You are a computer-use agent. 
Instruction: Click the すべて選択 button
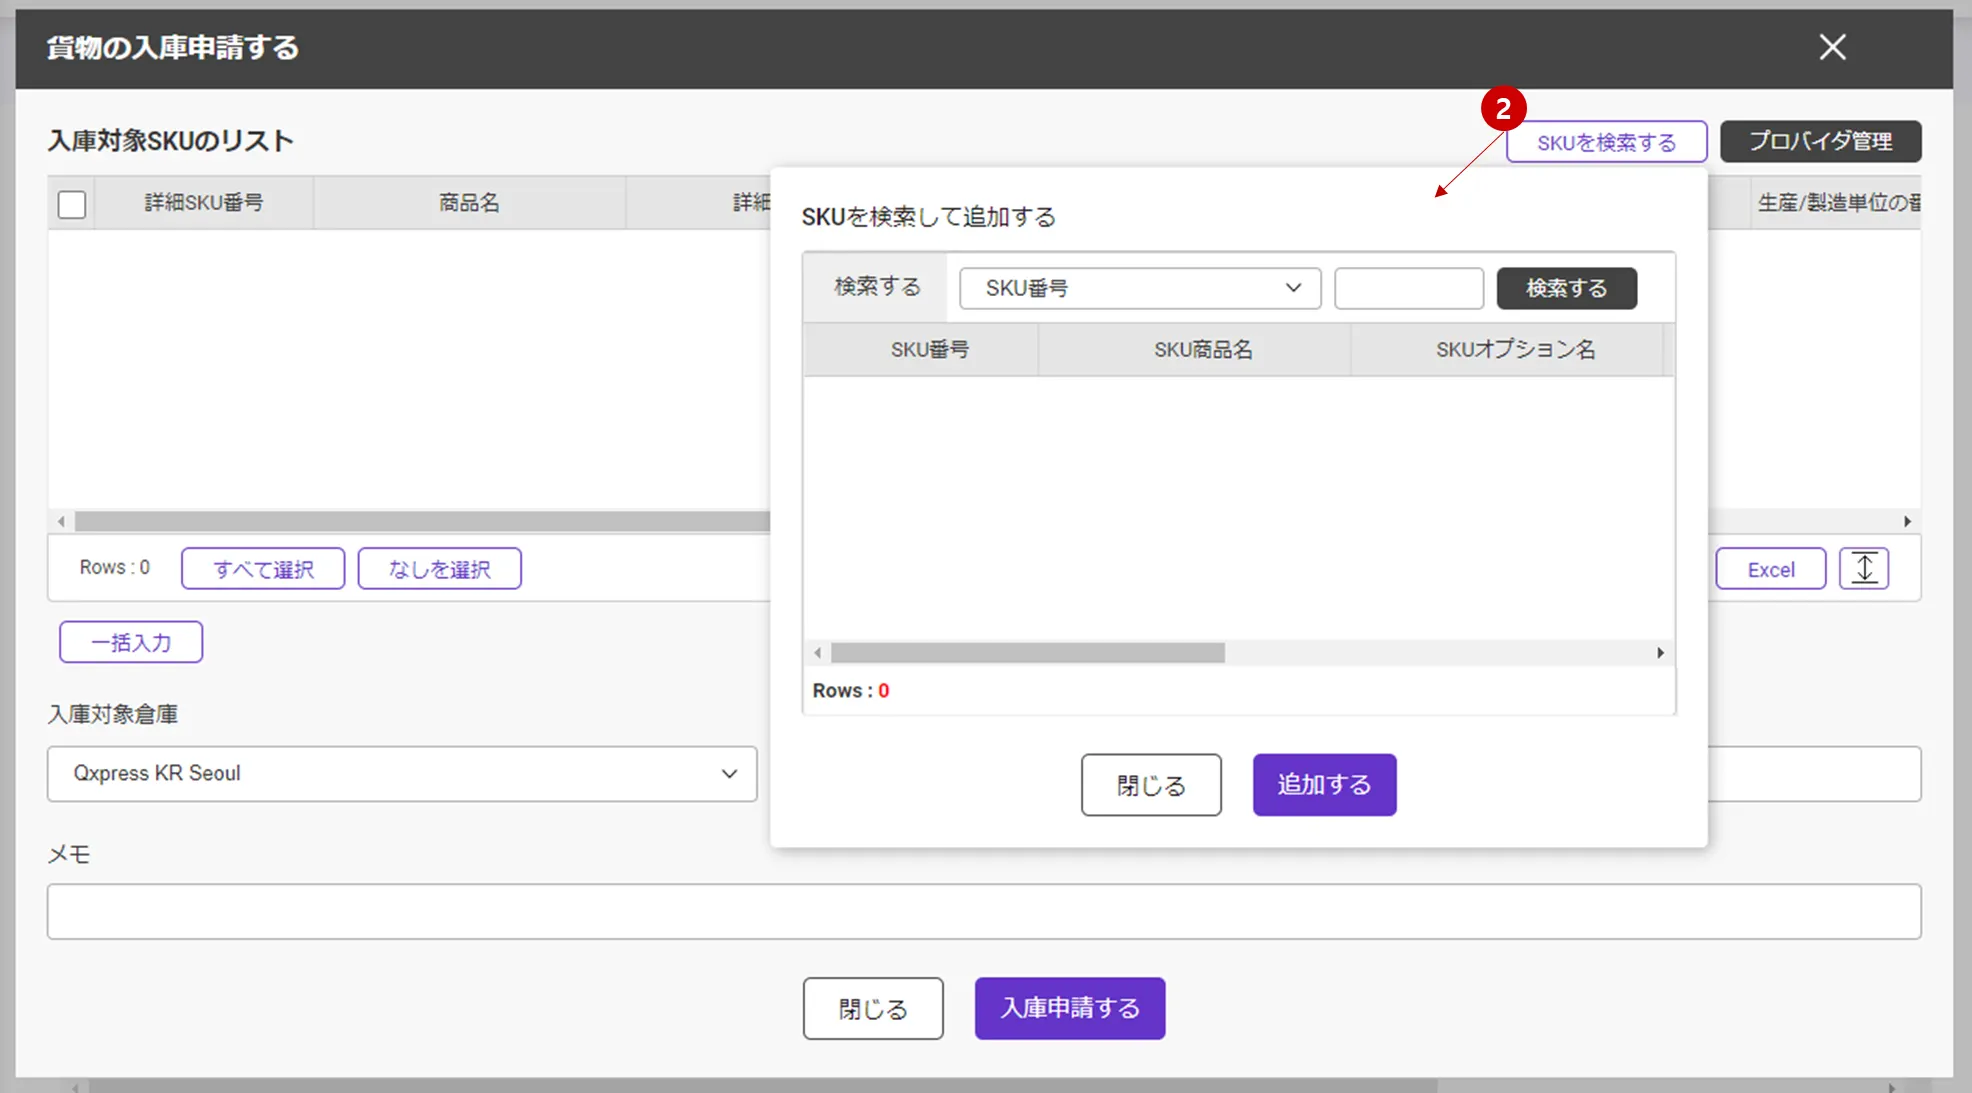[263, 569]
